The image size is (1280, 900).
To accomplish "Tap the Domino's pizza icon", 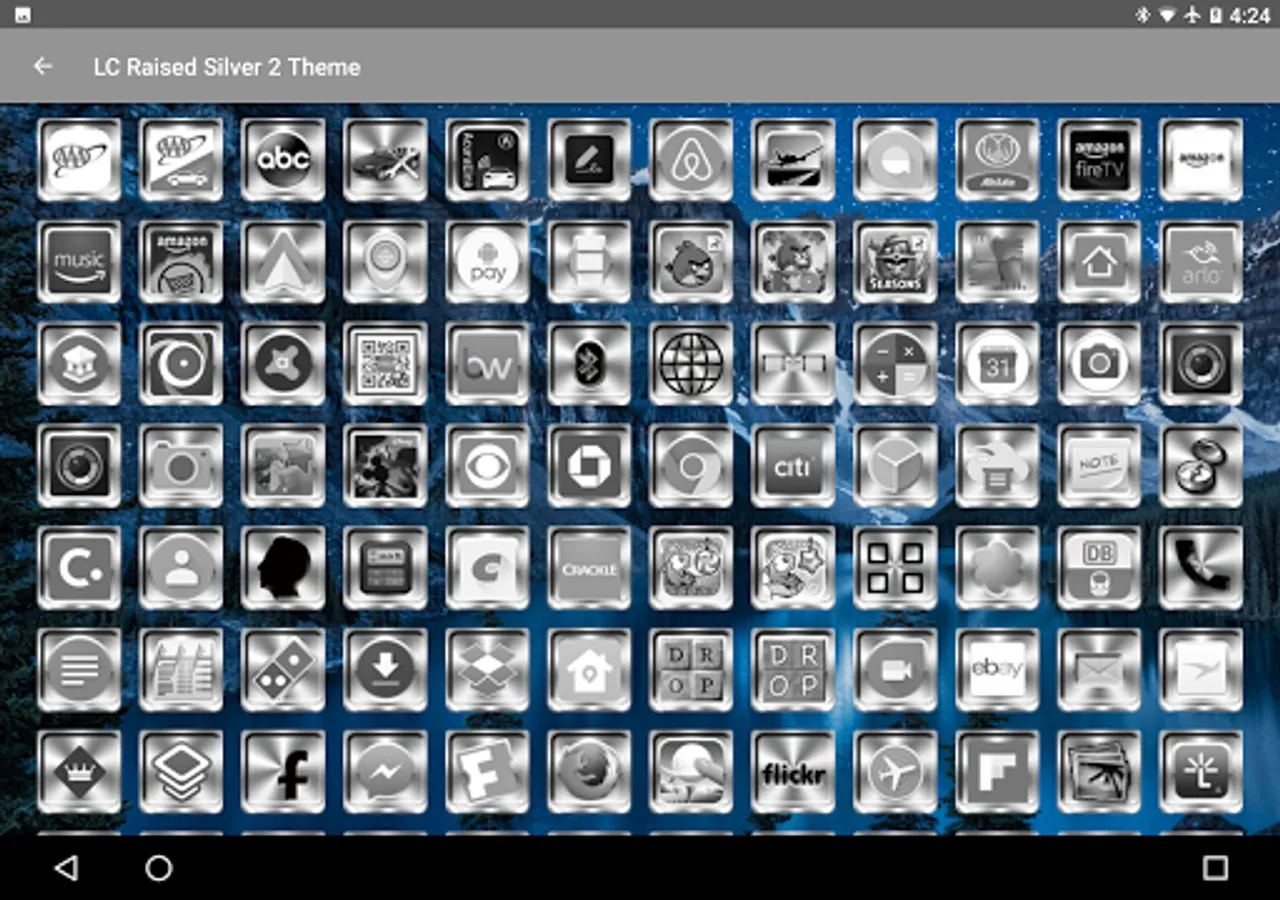I will (283, 670).
